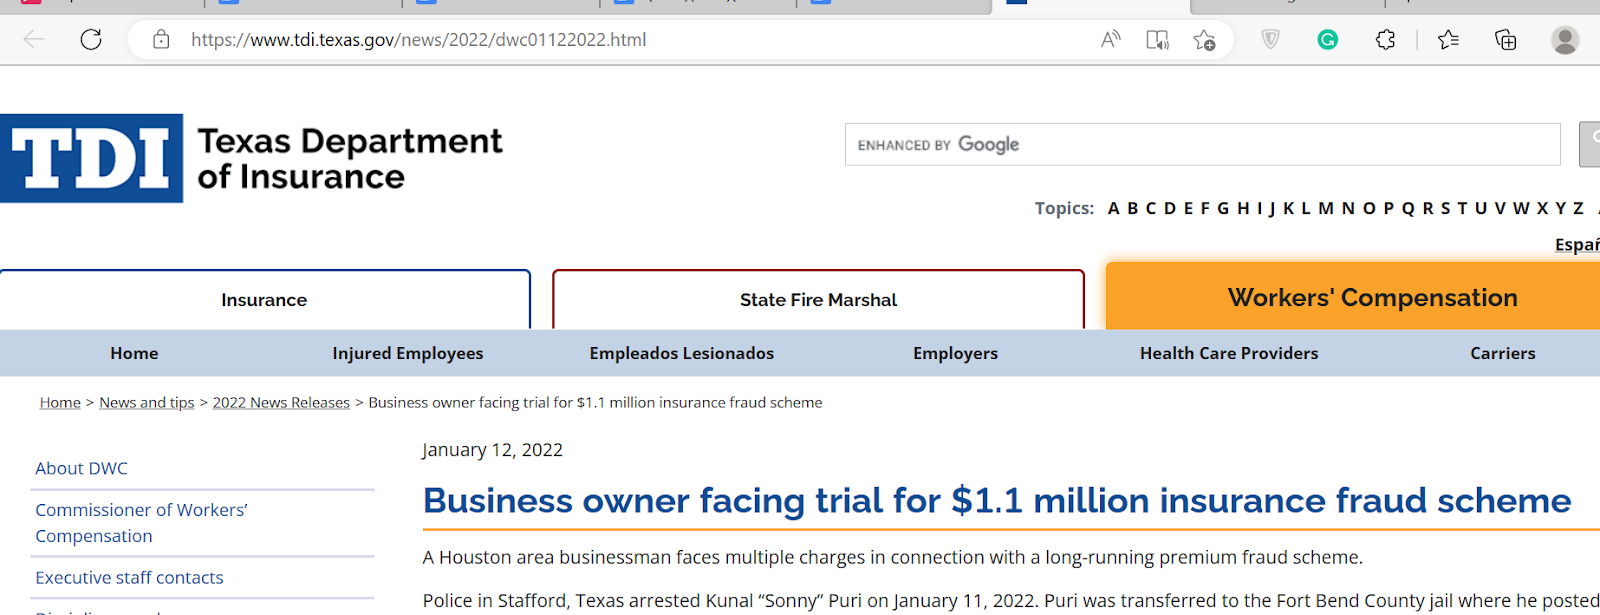Focus the Google enhanced search box

pyautogui.click(x=1202, y=145)
